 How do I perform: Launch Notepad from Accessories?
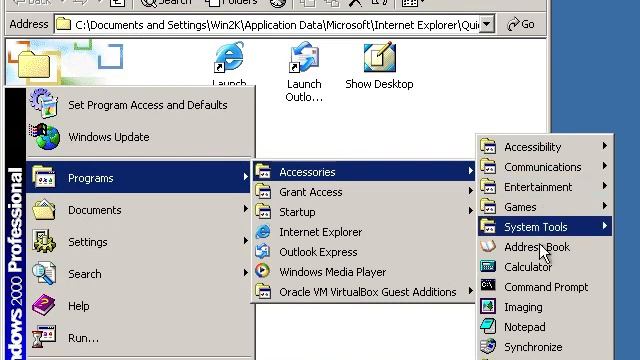tap(545, 327)
